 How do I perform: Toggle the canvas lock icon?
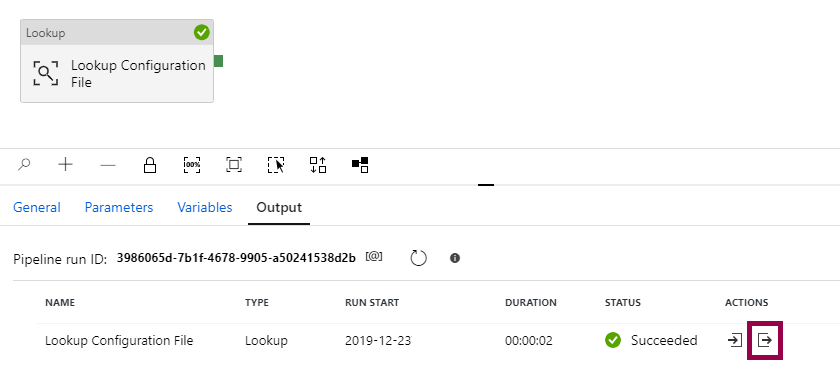coord(149,165)
